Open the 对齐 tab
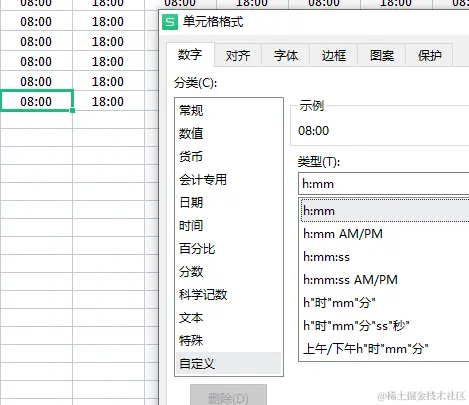 pyautogui.click(x=238, y=55)
